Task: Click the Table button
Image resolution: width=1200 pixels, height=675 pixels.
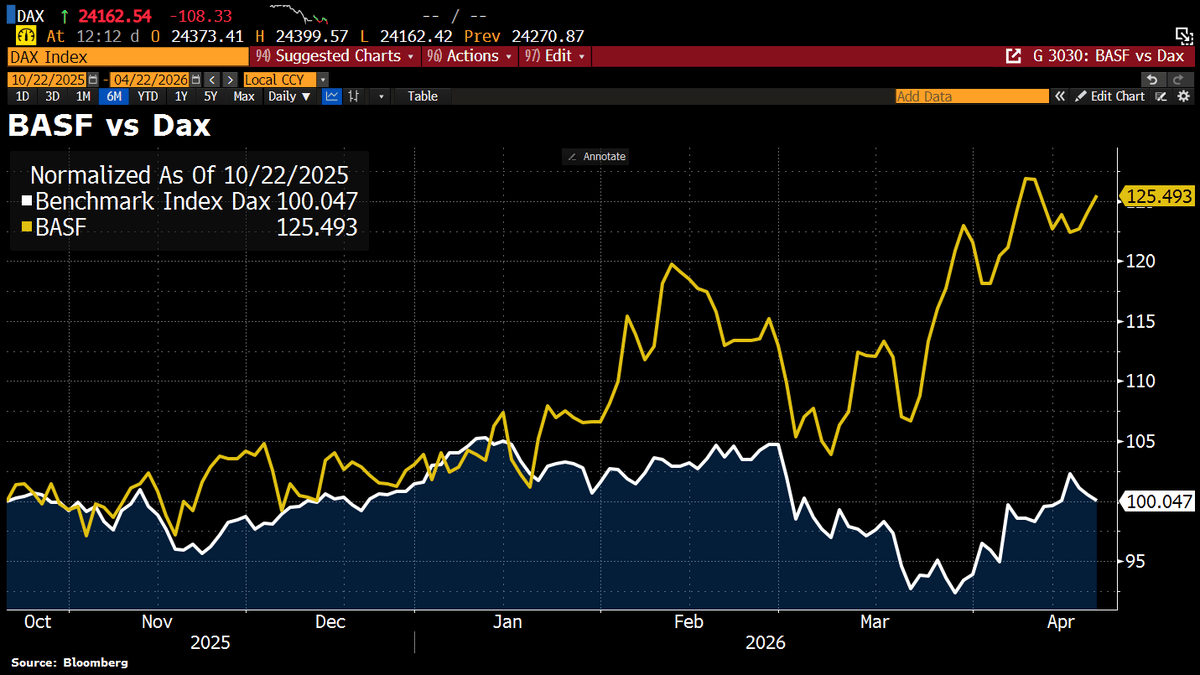Action: 422,96
